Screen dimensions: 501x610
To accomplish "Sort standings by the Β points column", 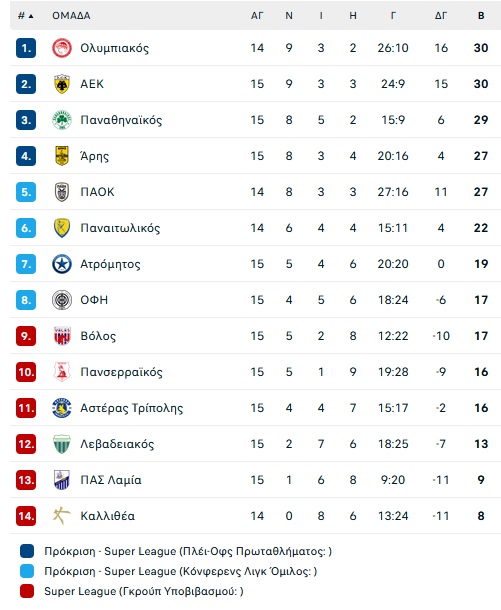I will point(481,16).
